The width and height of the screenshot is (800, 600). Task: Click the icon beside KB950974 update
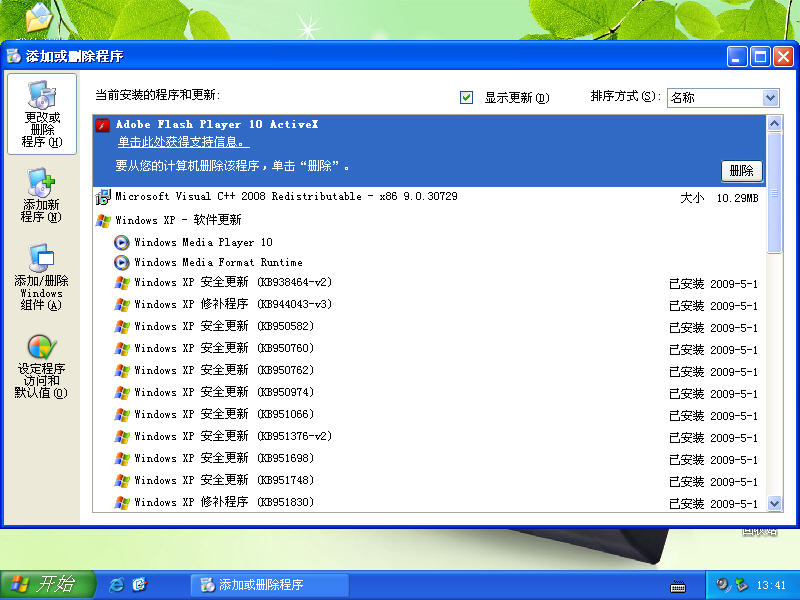click(122, 392)
